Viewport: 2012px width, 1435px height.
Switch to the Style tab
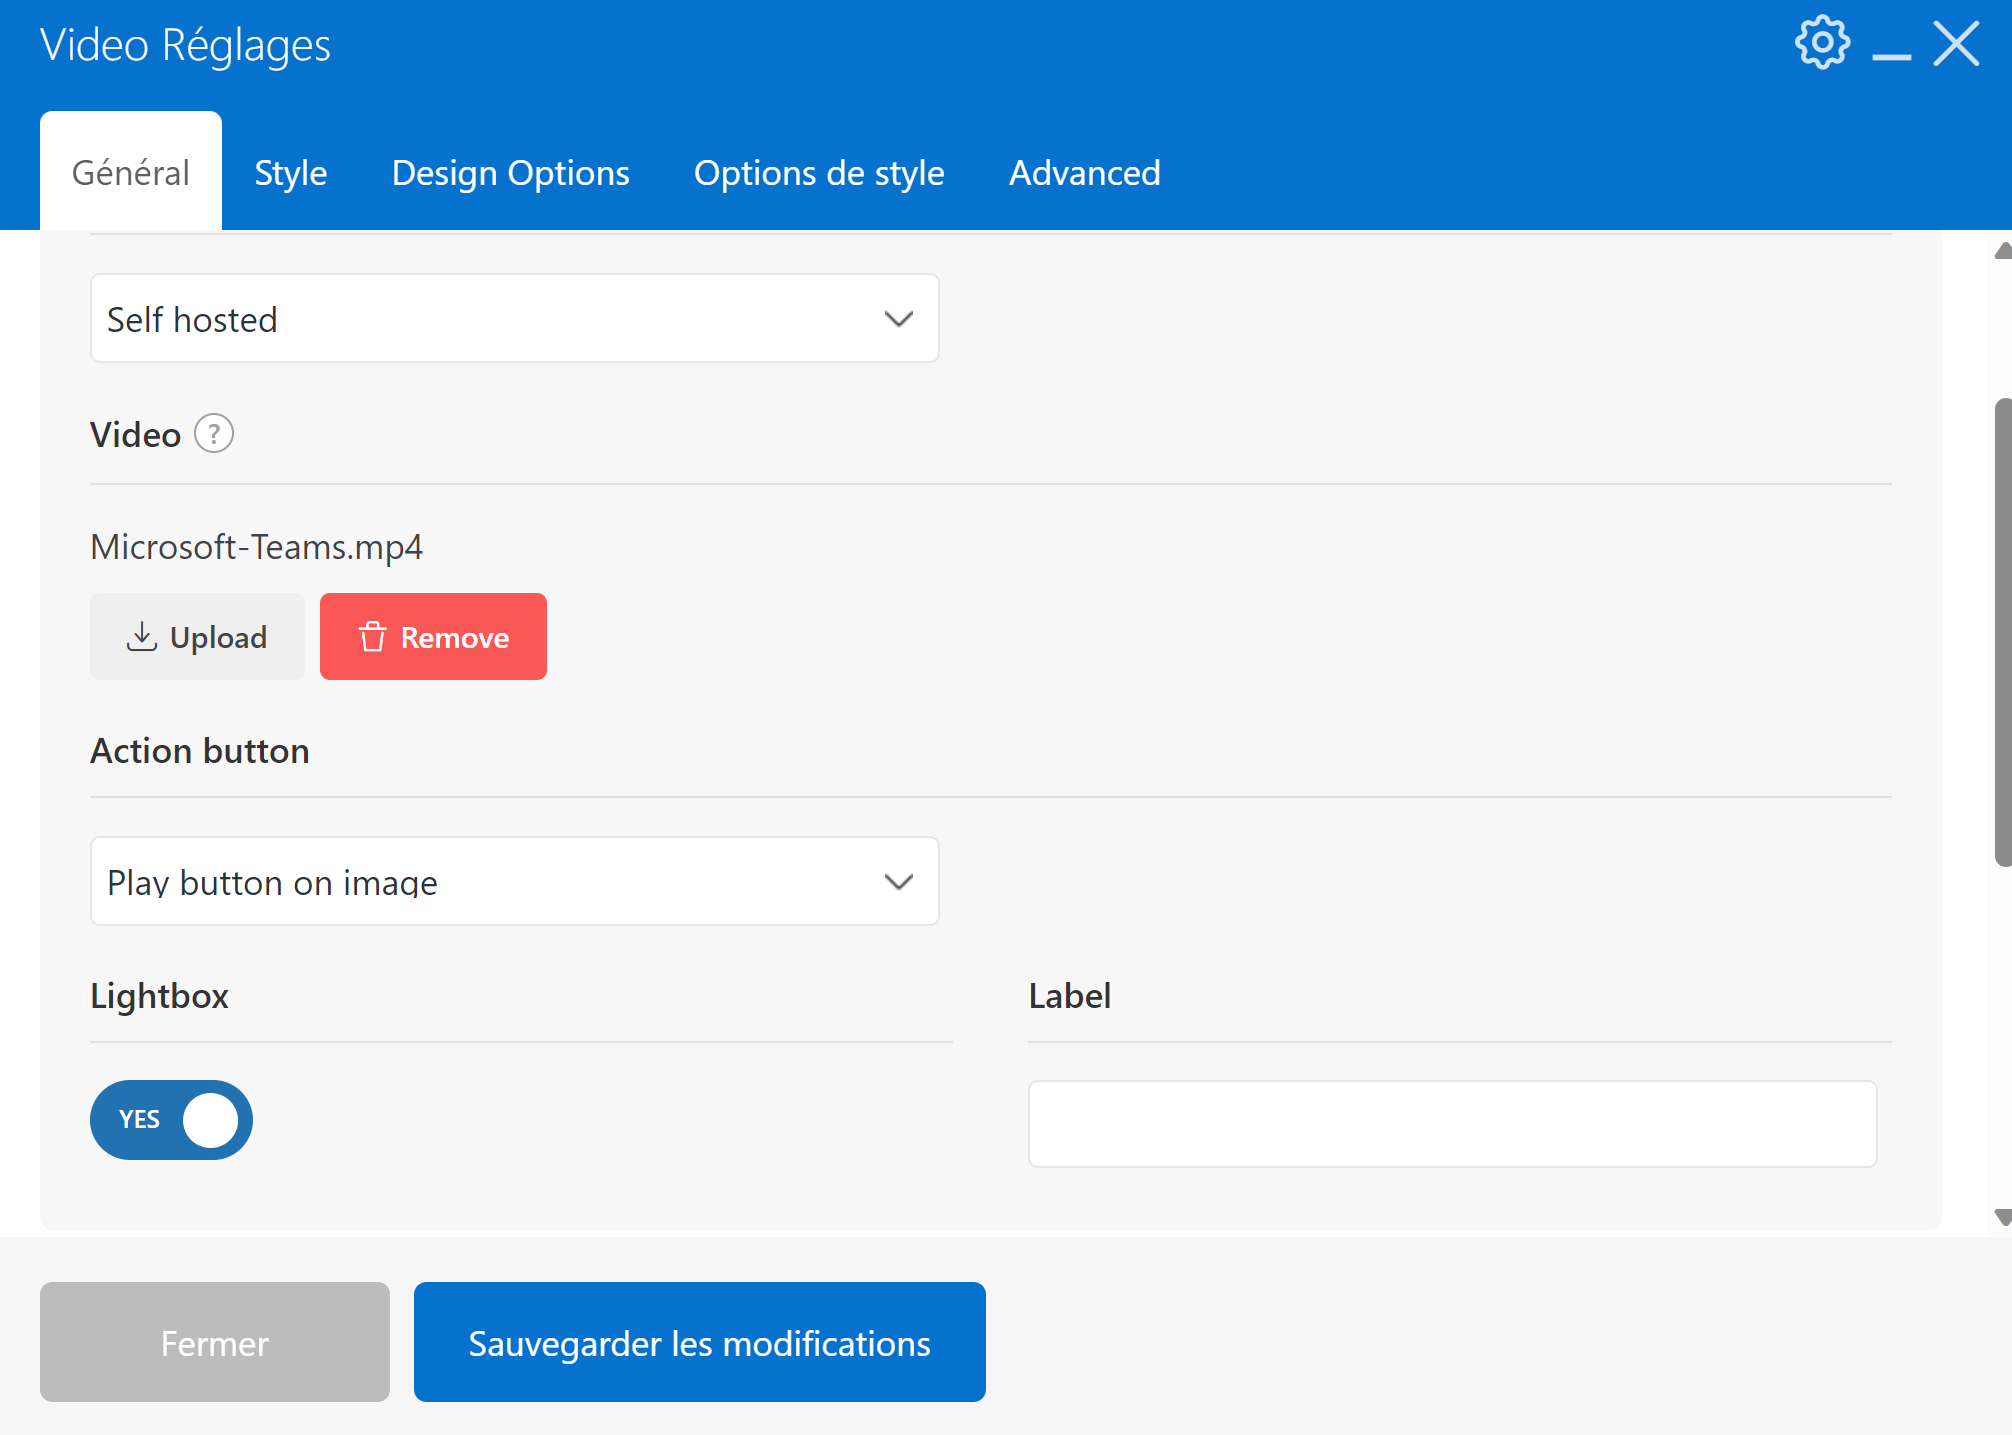pyautogui.click(x=291, y=172)
